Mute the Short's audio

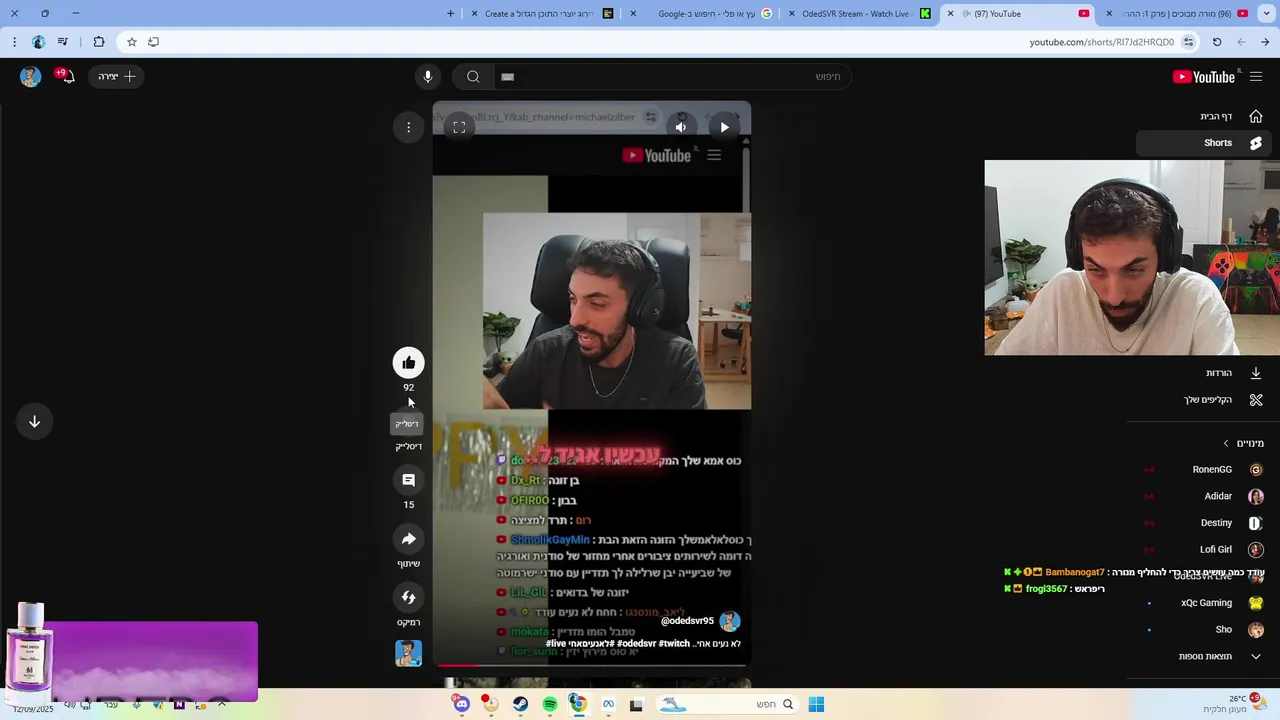point(681,127)
